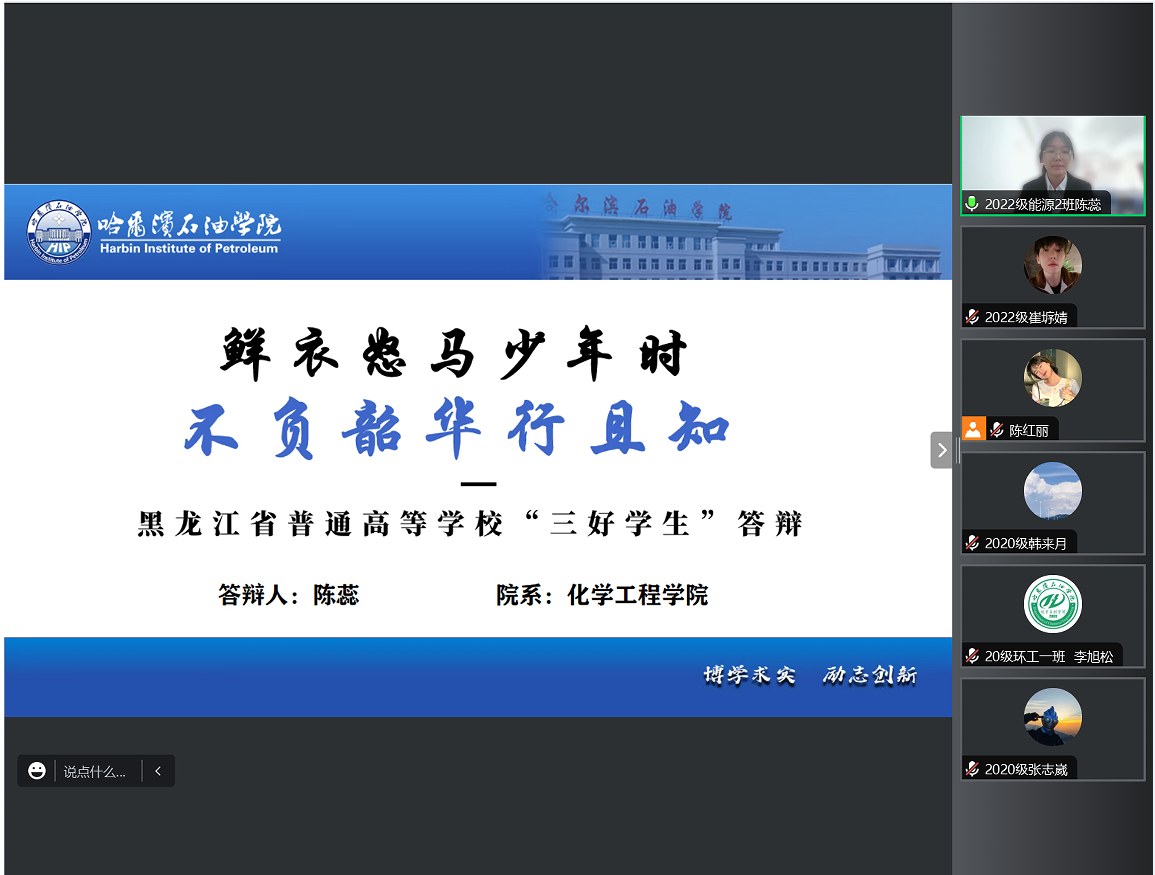Click the name label 陈红丽

tap(1029, 431)
